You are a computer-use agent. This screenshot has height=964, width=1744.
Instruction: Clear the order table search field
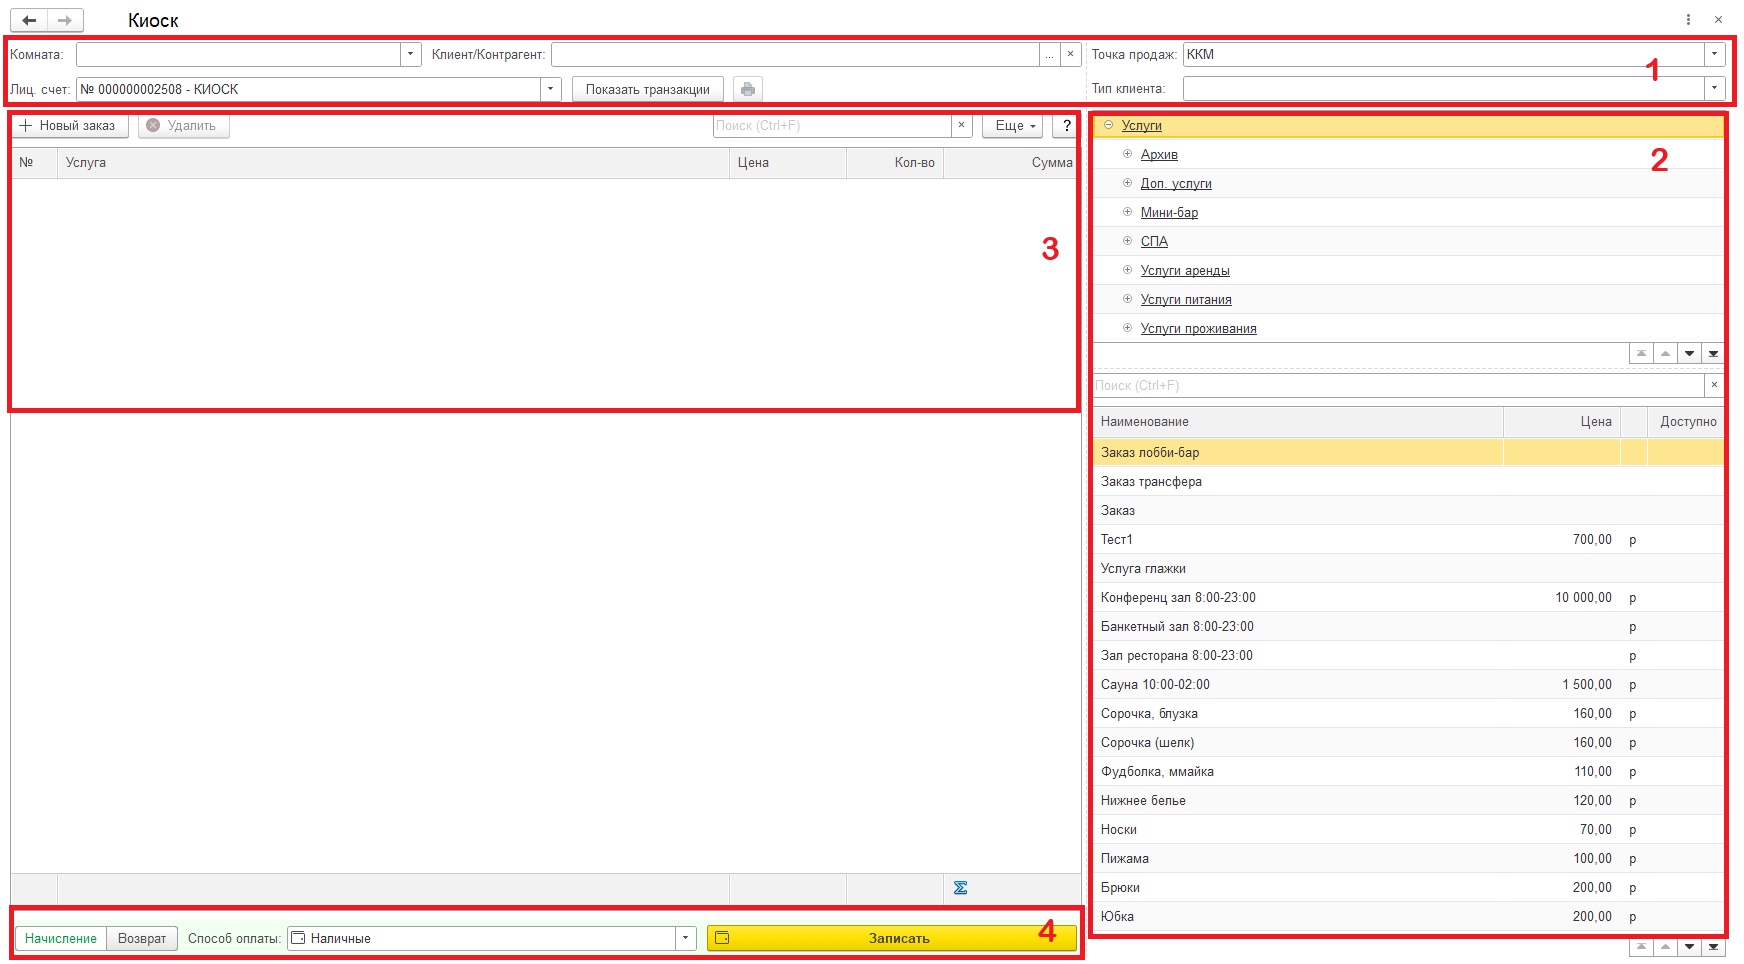(961, 125)
